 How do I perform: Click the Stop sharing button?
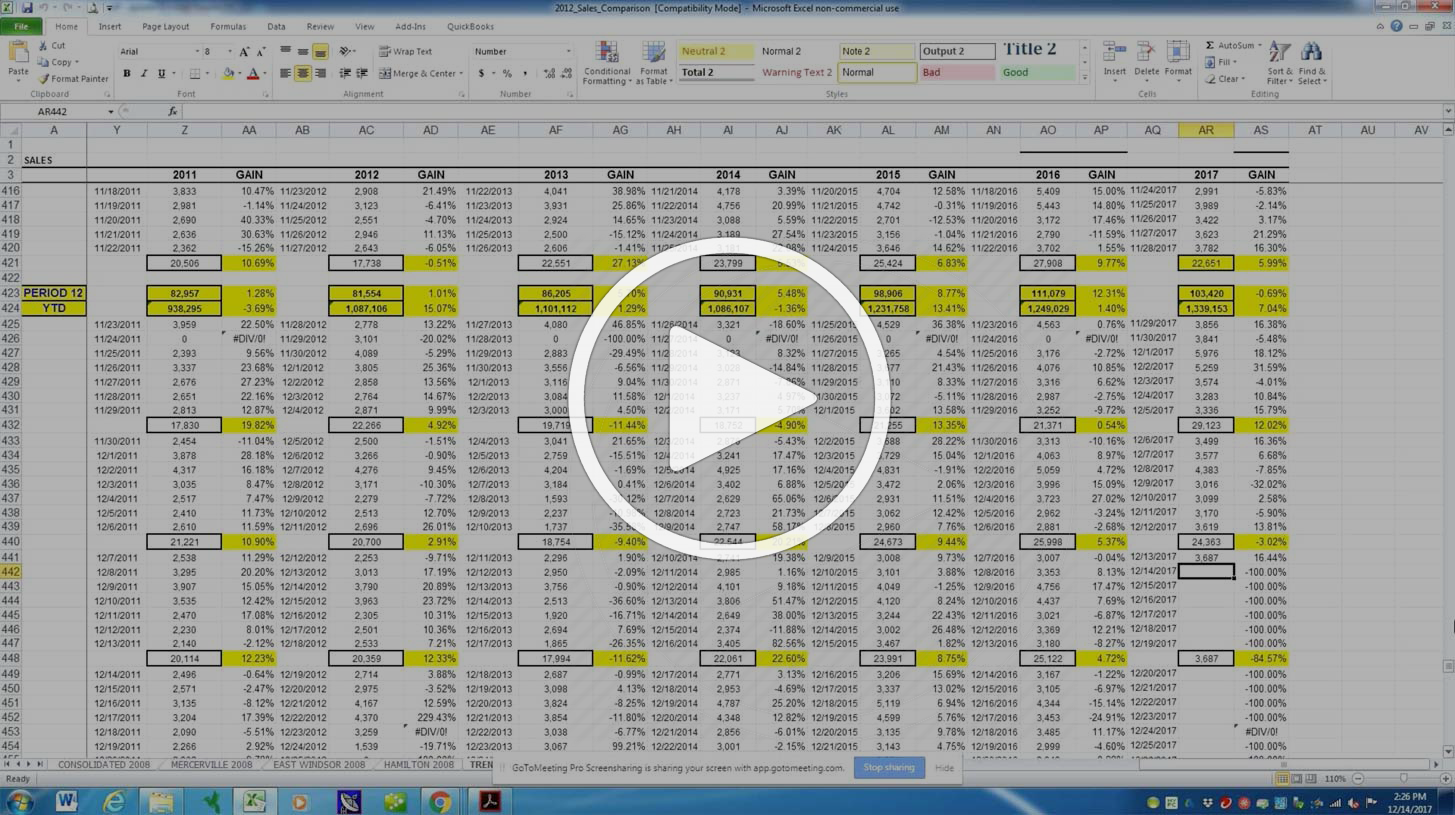888,768
